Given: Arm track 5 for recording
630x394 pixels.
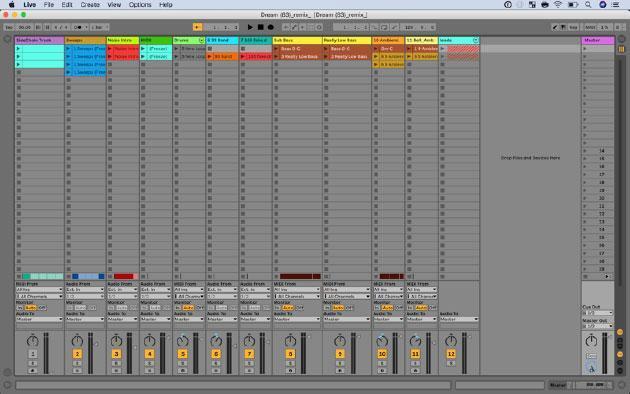Looking at the screenshot, I should [x=182, y=370].
